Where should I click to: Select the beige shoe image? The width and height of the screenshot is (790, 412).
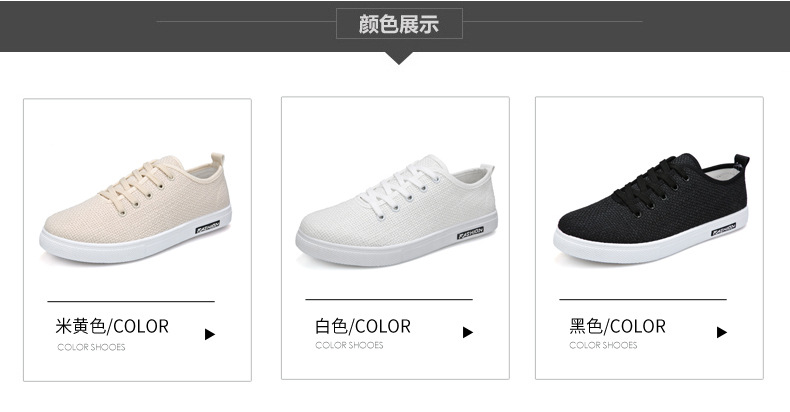click(136, 208)
